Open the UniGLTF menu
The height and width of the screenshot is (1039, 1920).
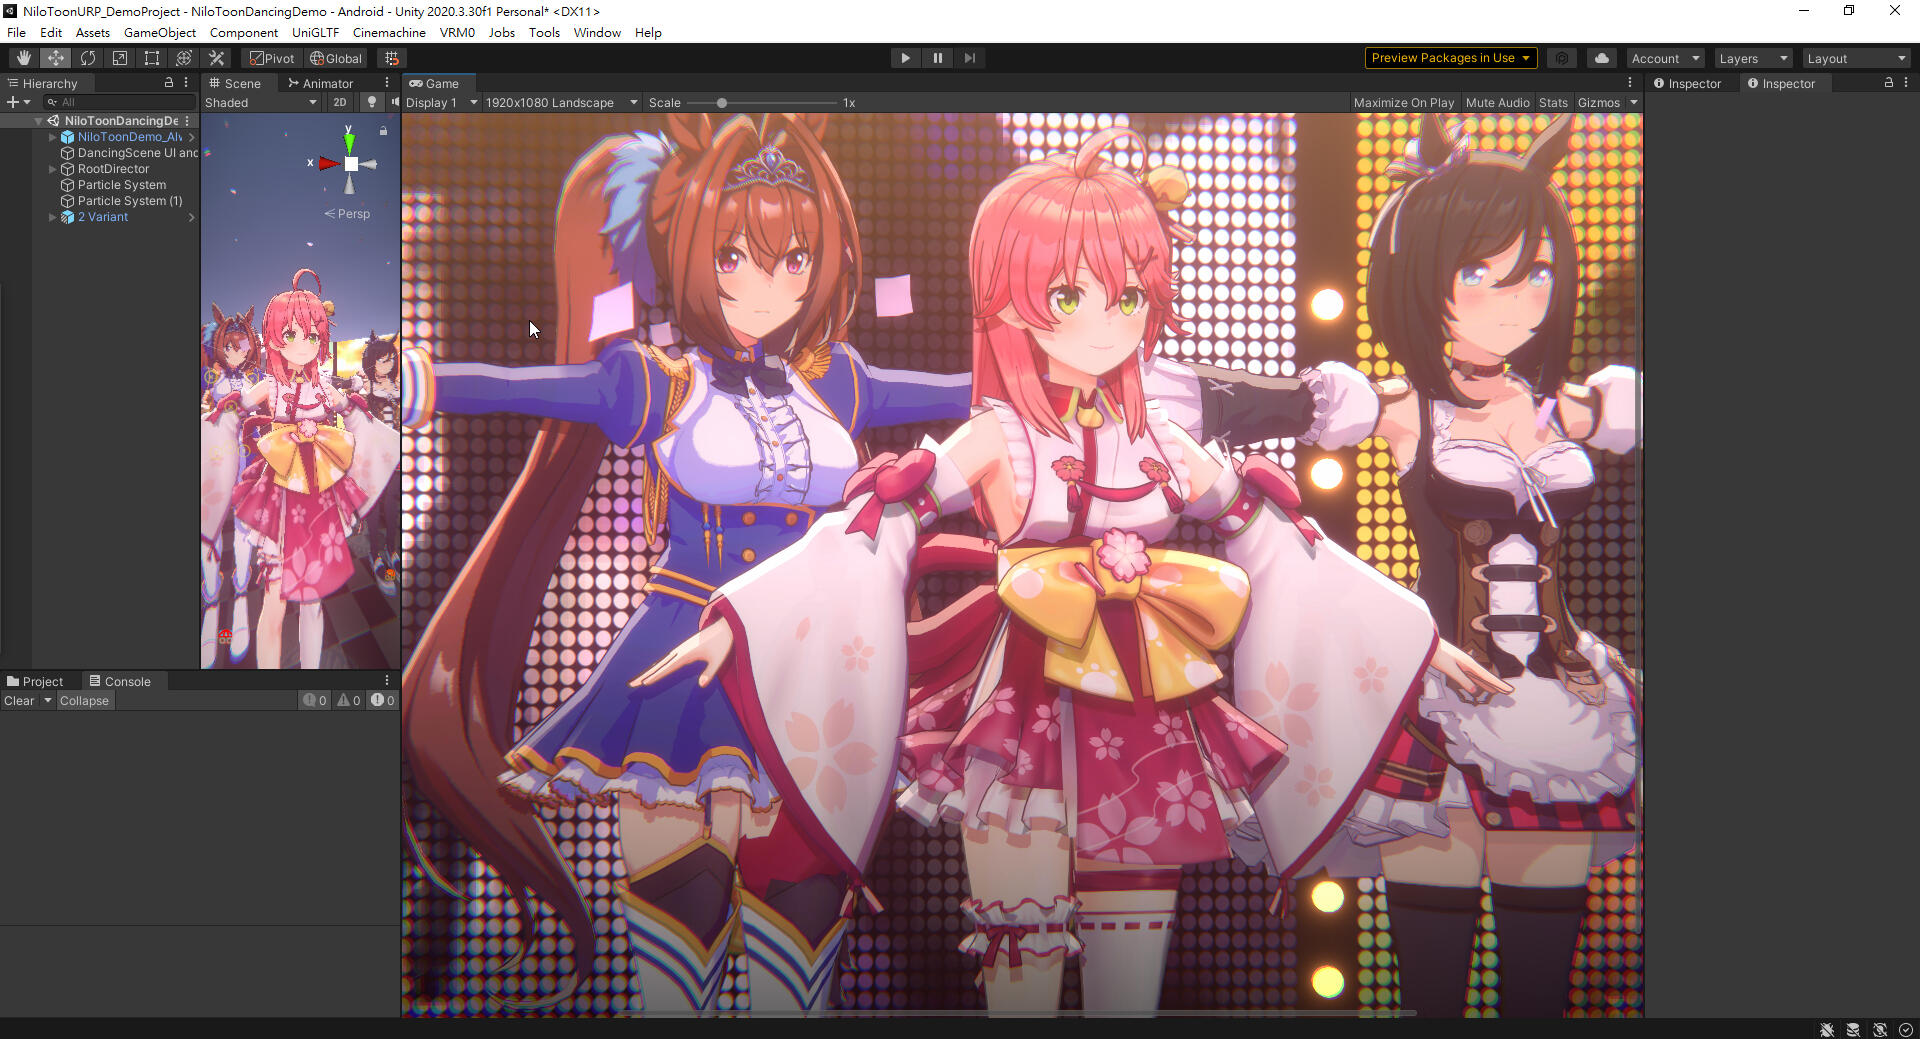315,32
